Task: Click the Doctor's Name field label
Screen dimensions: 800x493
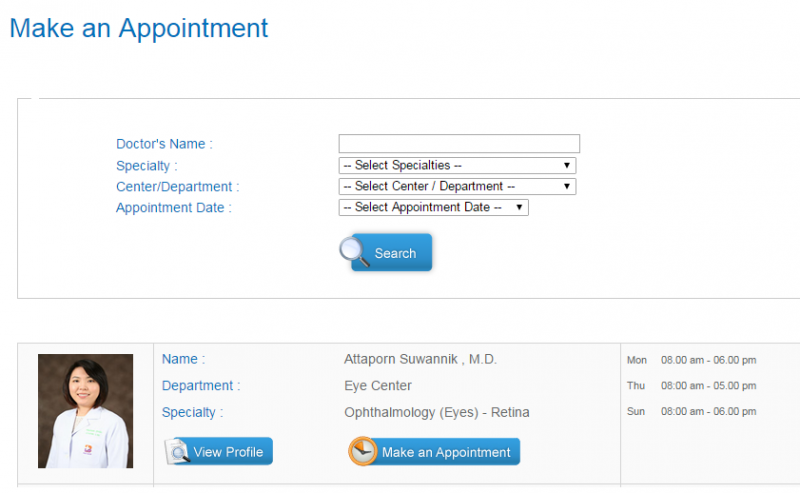Action: [164, 144]
